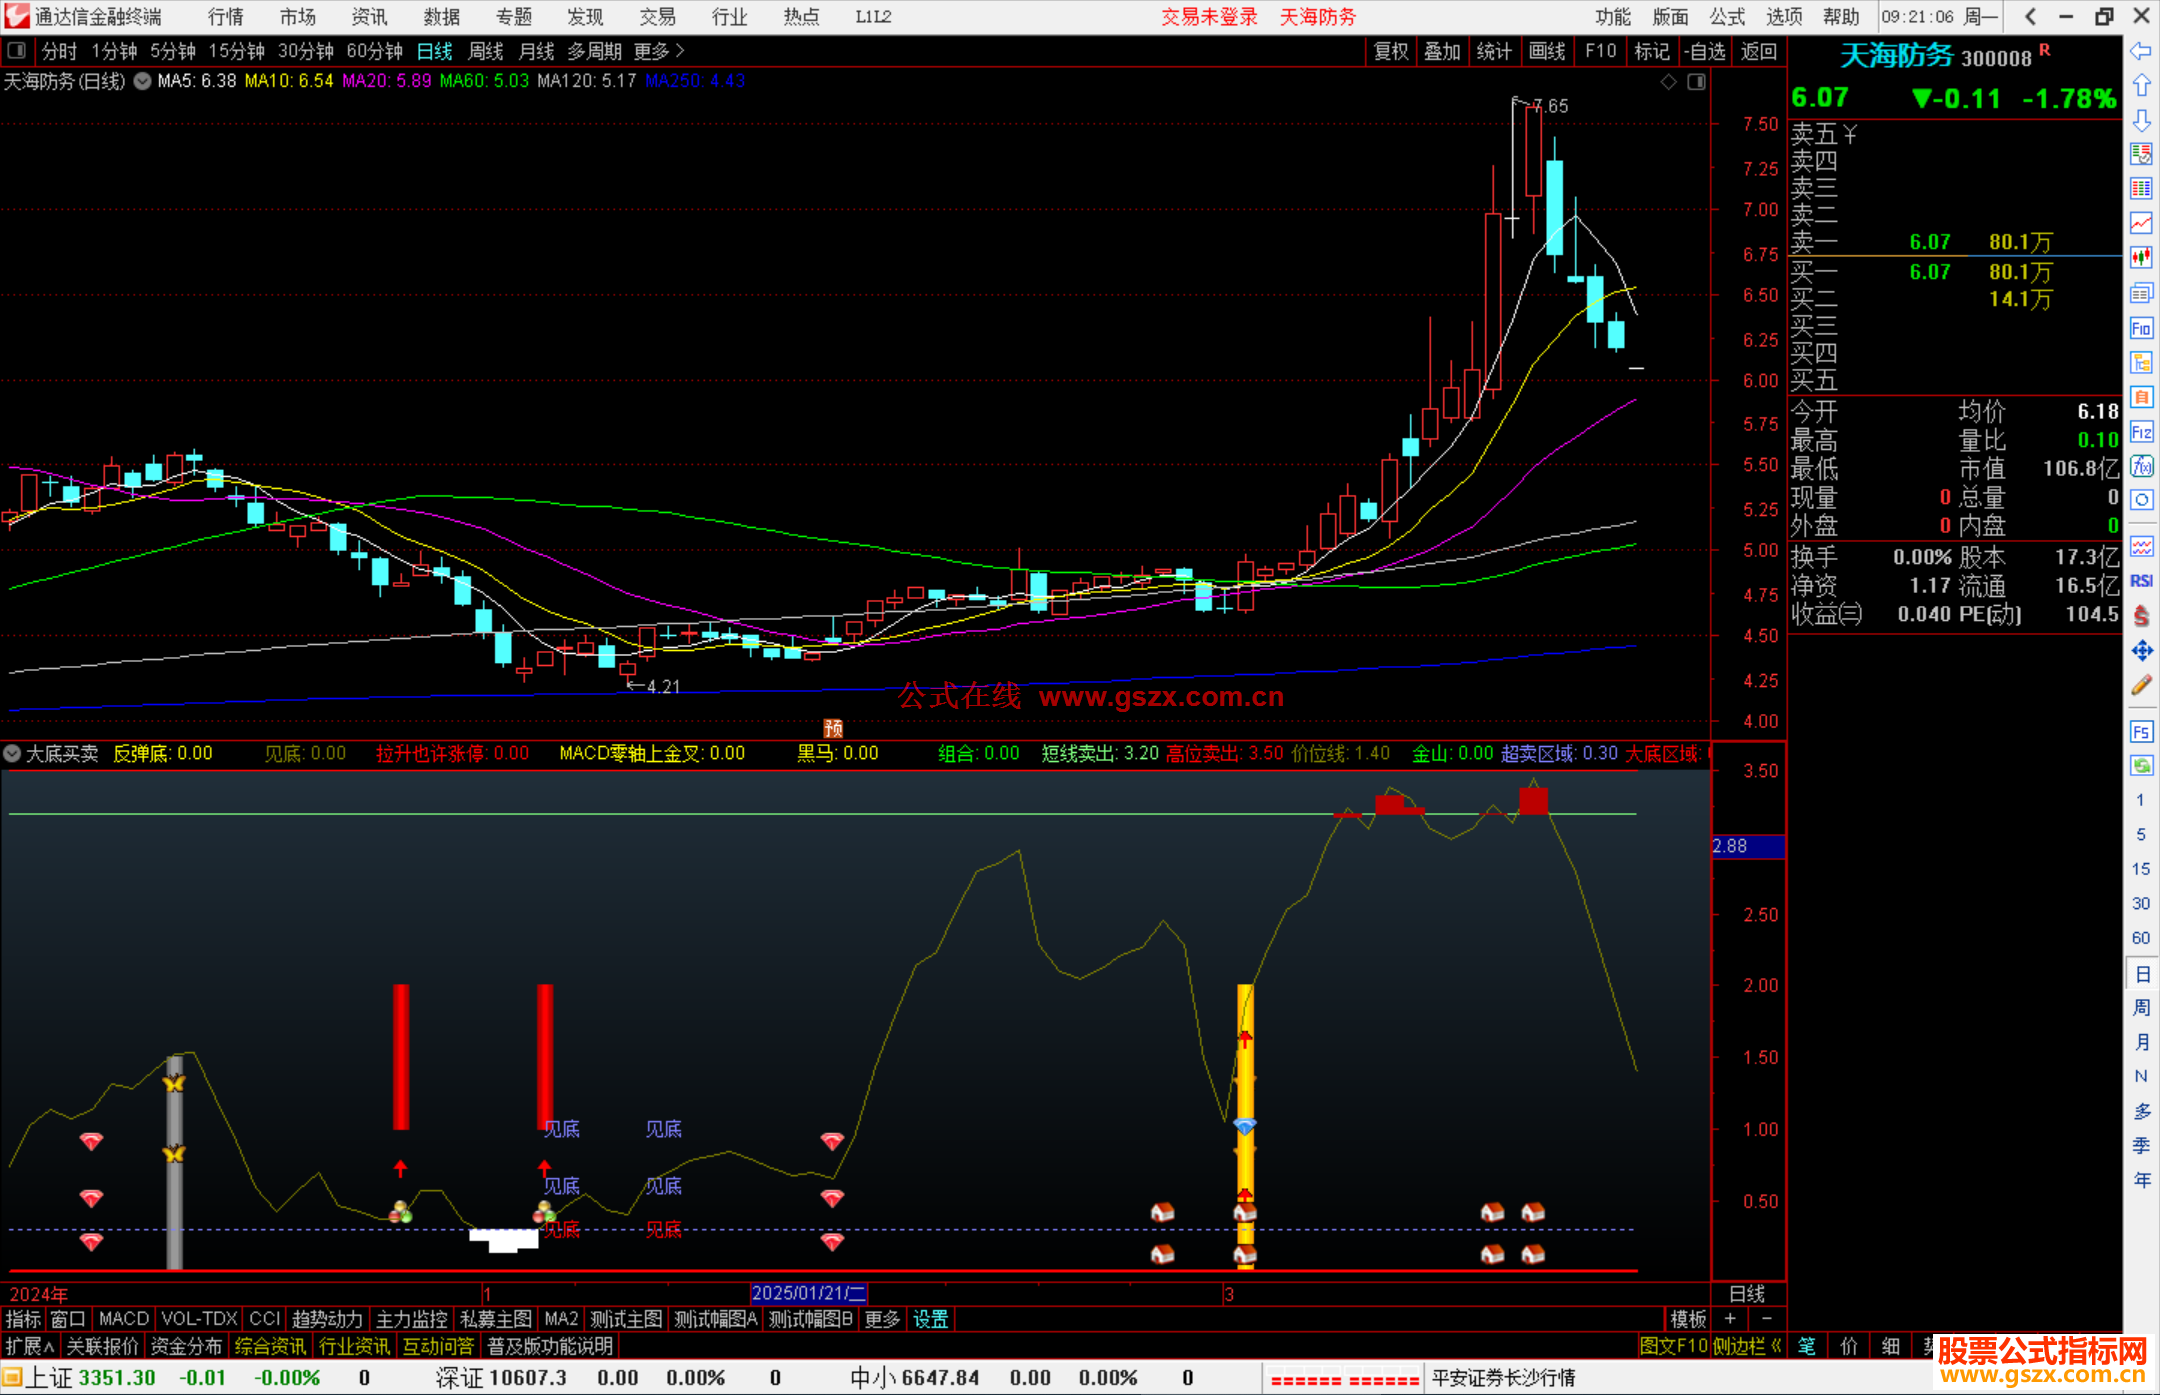This screenshot has height=1395, width=2160.
Task: Switch to 5-minute period in sidebar
Action: (x=2140, y=834)
